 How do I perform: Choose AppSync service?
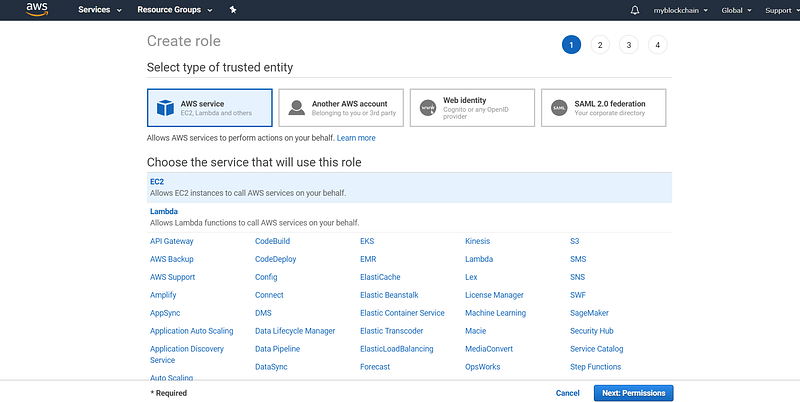click(x=165, y=313)
